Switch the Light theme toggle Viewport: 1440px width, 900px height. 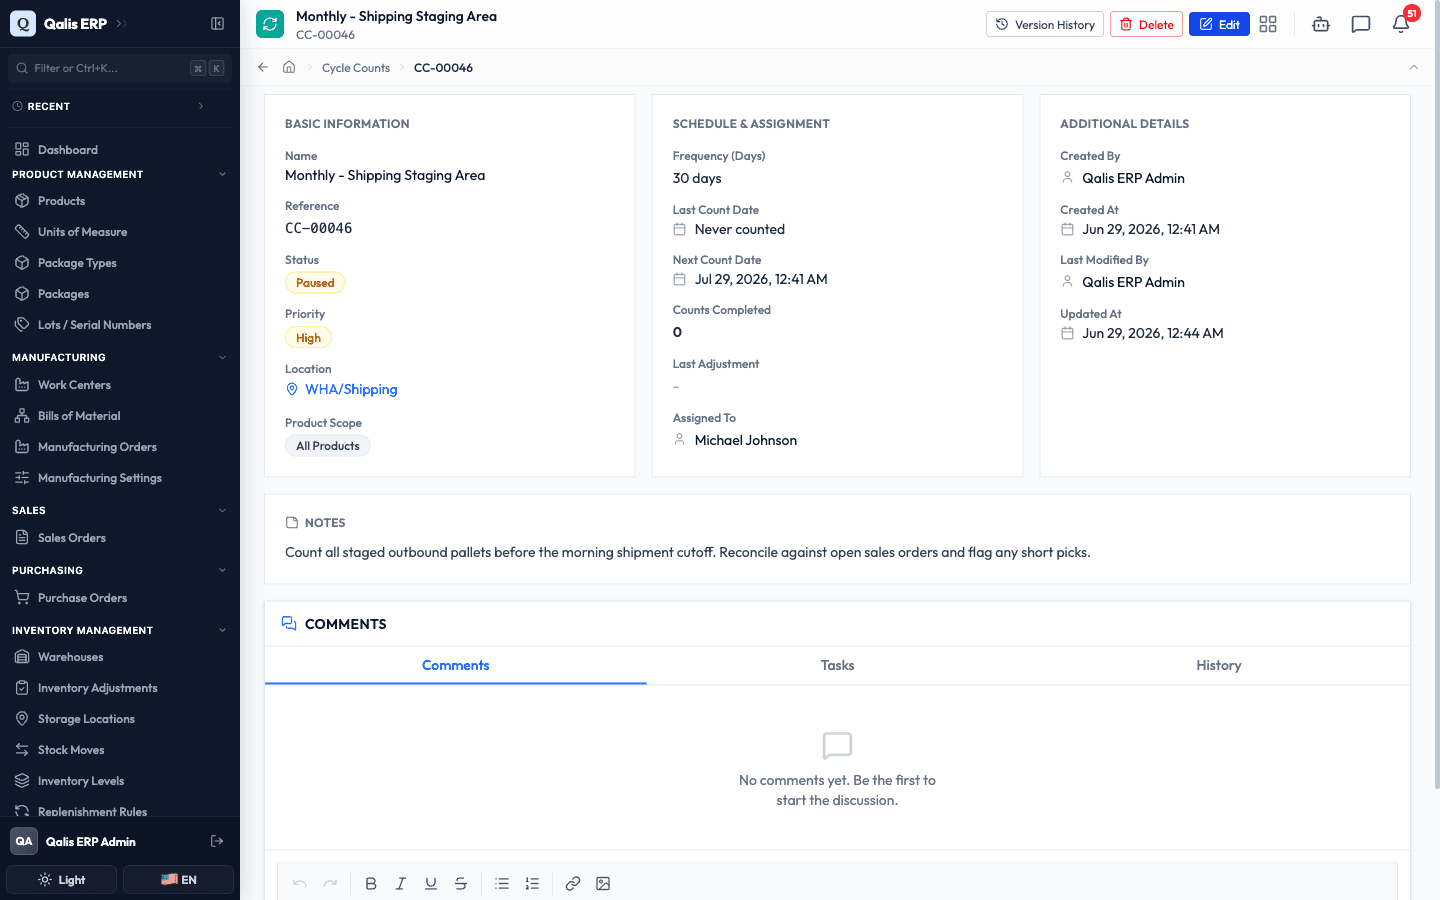(x=62, y=880)
